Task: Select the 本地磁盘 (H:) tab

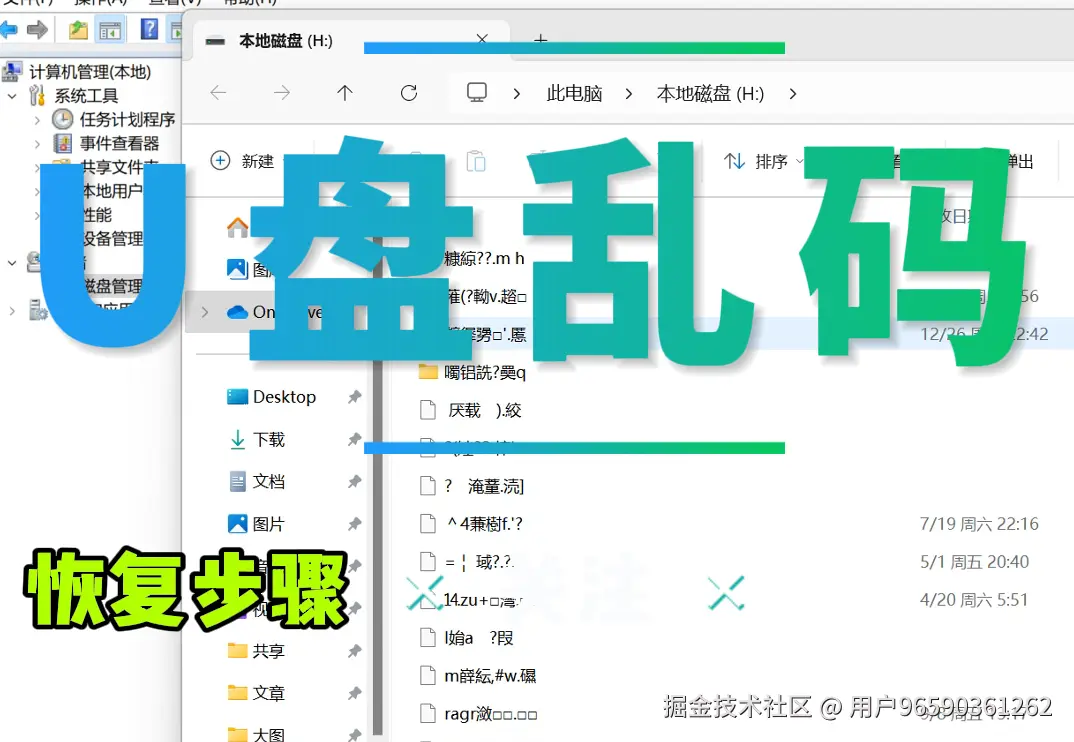Action: [x=280, y=41]
